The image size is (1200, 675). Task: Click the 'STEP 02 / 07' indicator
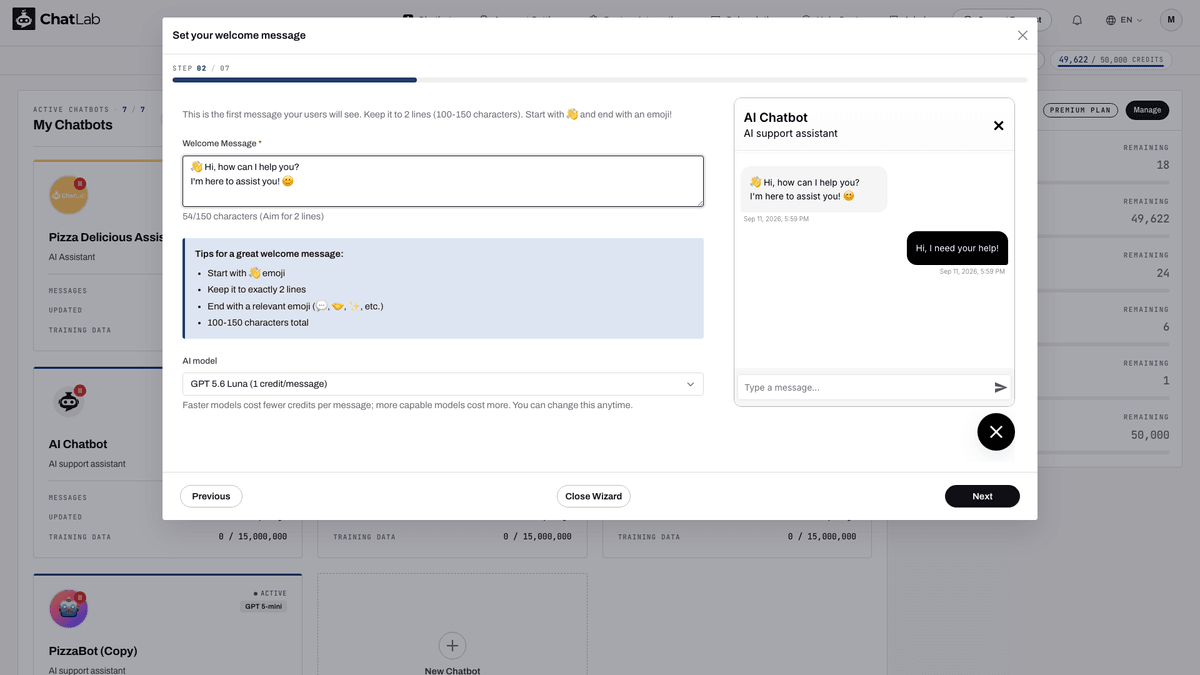(201, 68)
